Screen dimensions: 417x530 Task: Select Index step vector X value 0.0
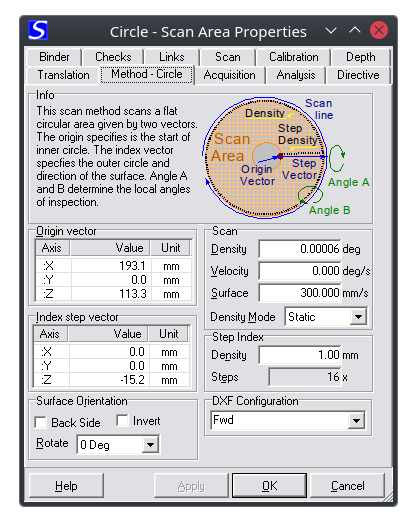[109, 352]
